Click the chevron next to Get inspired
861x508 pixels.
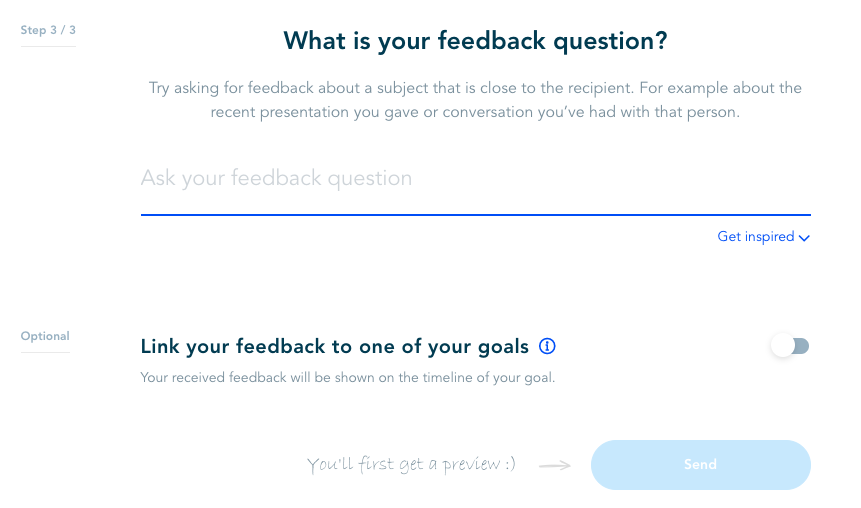[804, 238]
